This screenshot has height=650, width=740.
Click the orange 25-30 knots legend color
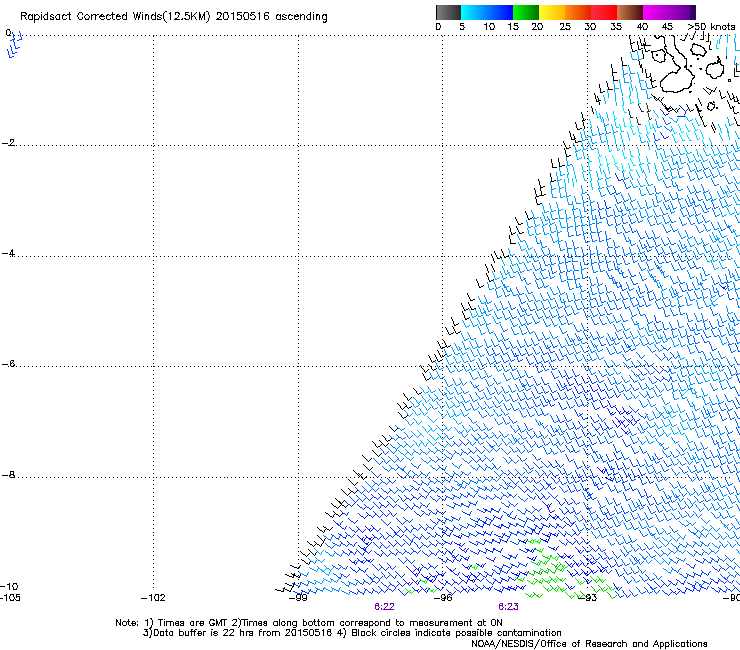(x=578, y=12)
